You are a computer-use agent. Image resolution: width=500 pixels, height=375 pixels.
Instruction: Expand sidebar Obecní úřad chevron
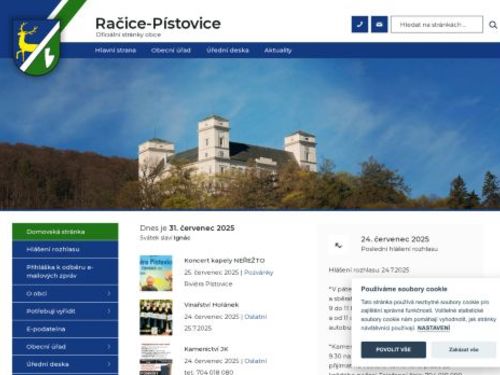pos(109,347)
